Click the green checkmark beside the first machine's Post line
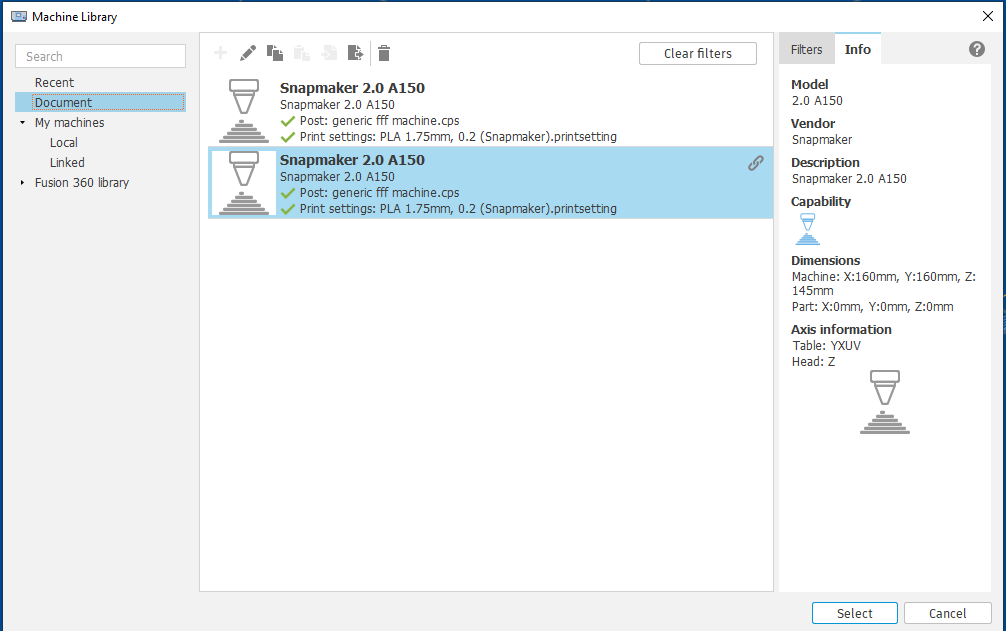The width and height of the screenshot is (1006, 631). tap(288, 121)
